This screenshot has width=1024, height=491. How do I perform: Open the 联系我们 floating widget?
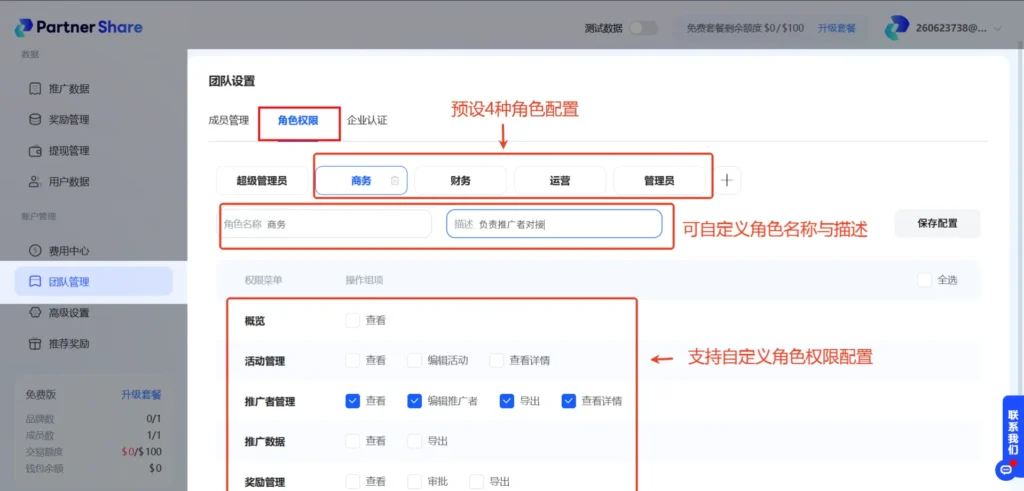(1011, 432)
